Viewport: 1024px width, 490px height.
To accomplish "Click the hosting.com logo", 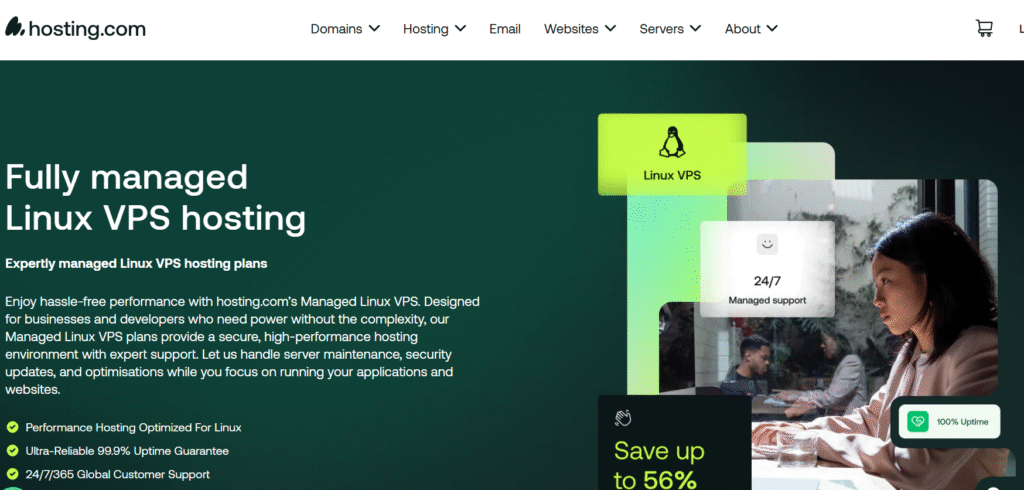I will tap(75, 29).
